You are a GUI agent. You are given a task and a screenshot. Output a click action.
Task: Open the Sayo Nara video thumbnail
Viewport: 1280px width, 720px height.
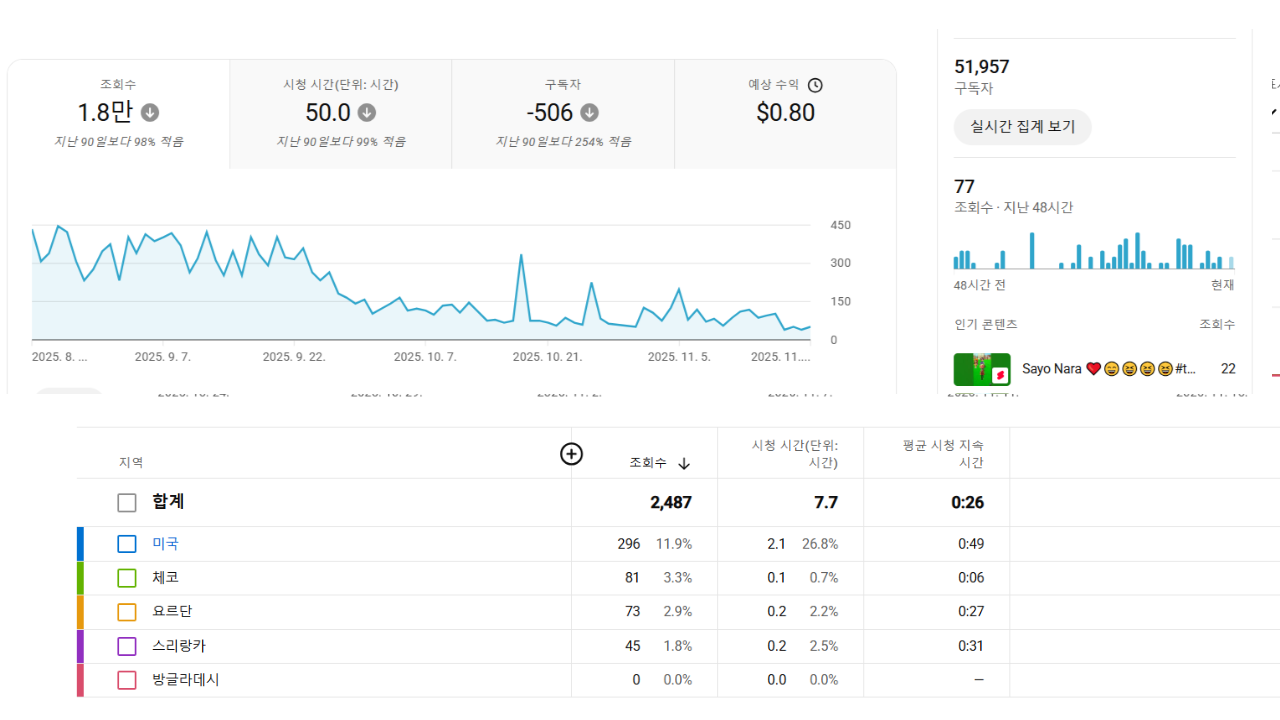(982, 369)
